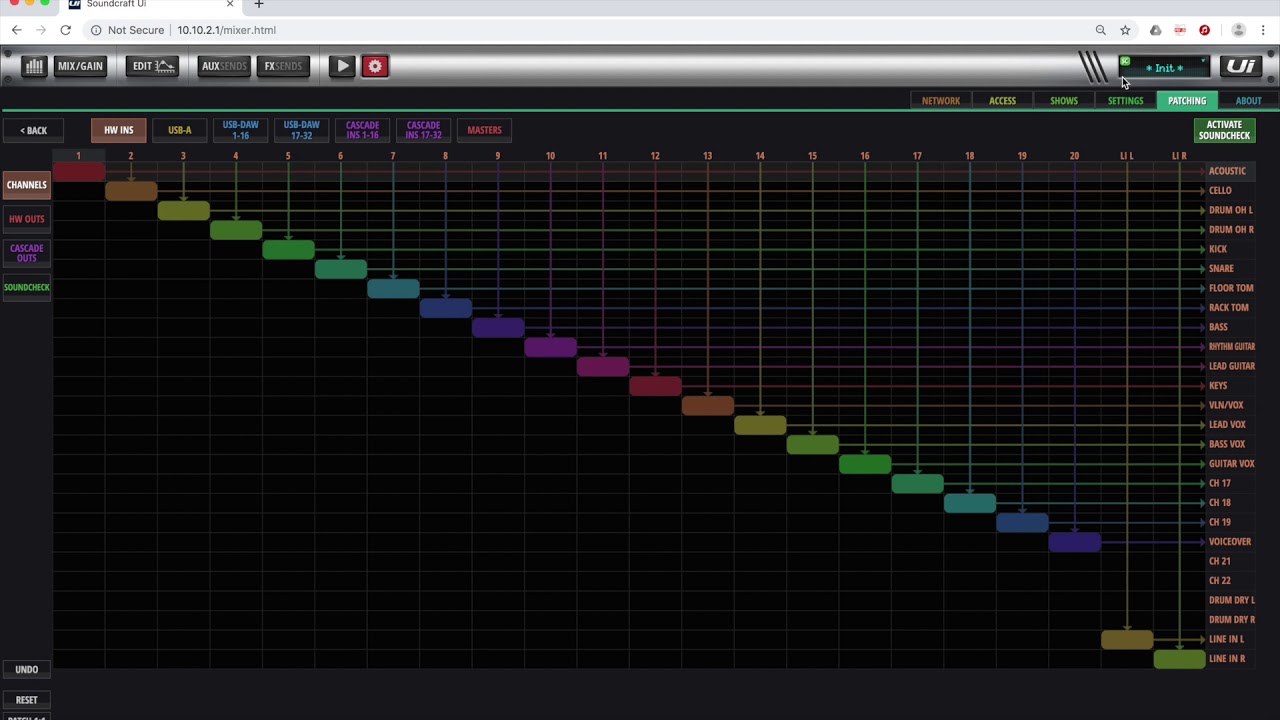
Task: Open the Init show/snapshot dropdown
Action: coord(1164,68)
